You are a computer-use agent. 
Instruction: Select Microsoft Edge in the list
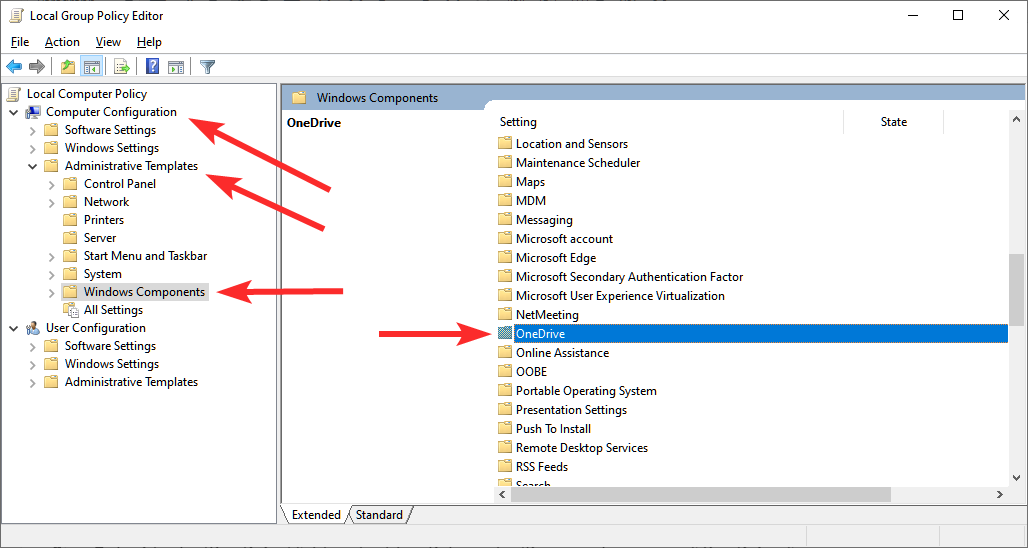click(556, 258)
